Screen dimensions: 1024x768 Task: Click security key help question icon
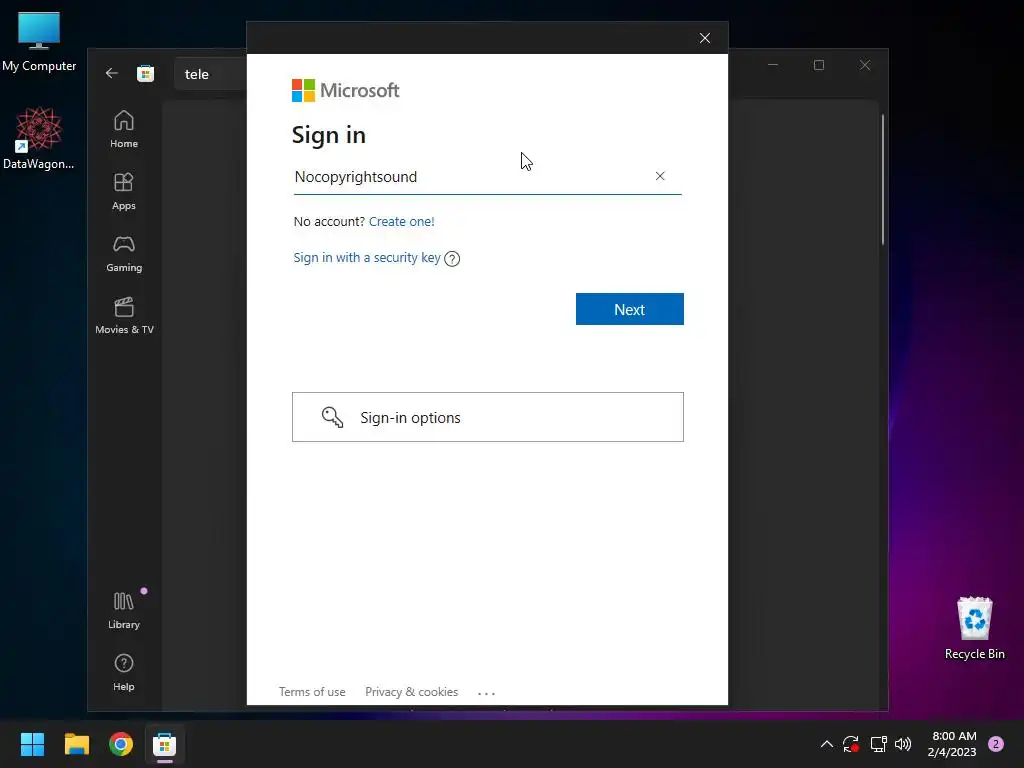(x=452, y=259)
